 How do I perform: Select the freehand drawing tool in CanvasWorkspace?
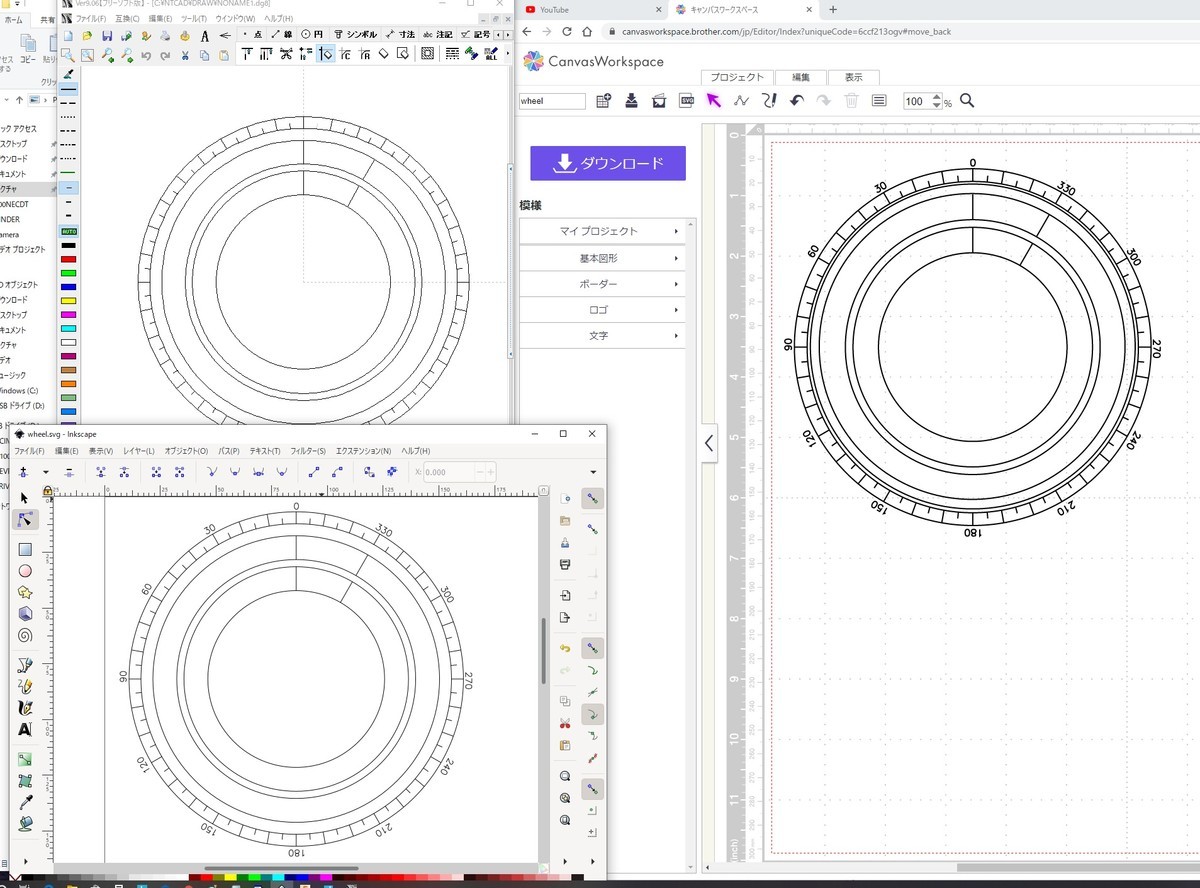tap(768, 100)
